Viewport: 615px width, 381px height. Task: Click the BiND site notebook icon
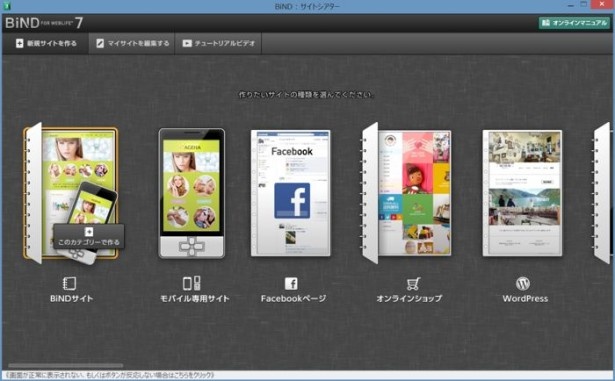69,283
